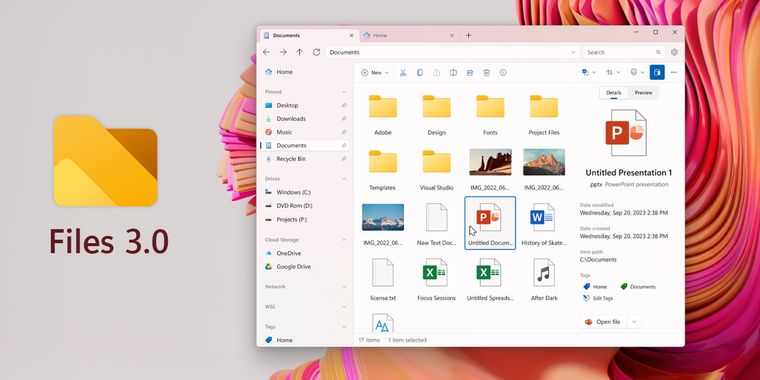Screen dimensions: 760x380
Task: Collapse the Drives sidebar section
Action: [x=344, y=179]
